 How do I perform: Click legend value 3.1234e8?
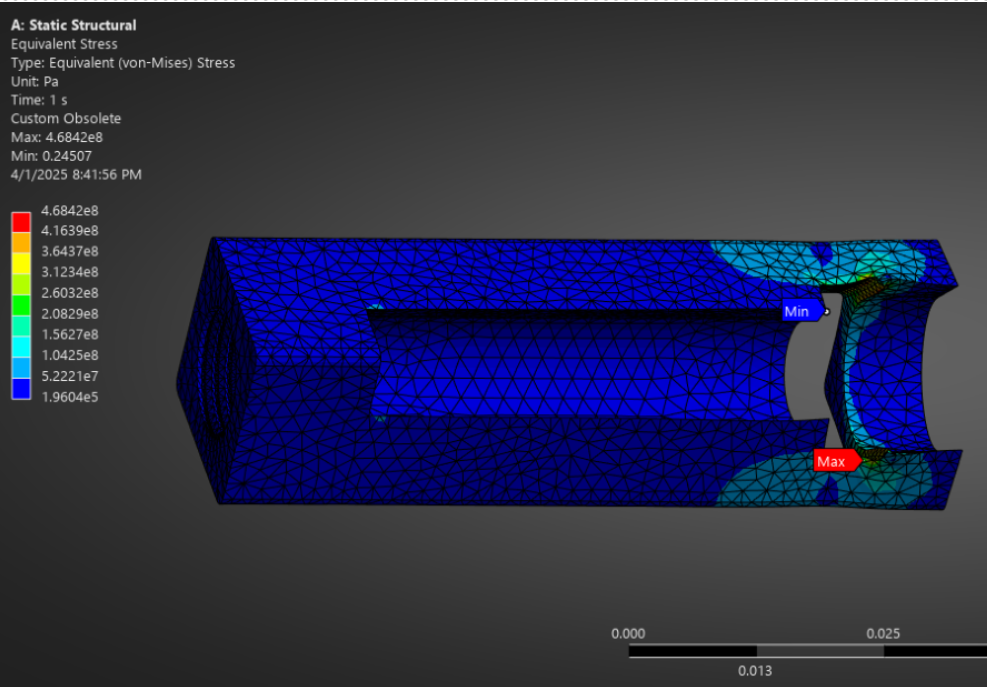click(x=70, y=272)
